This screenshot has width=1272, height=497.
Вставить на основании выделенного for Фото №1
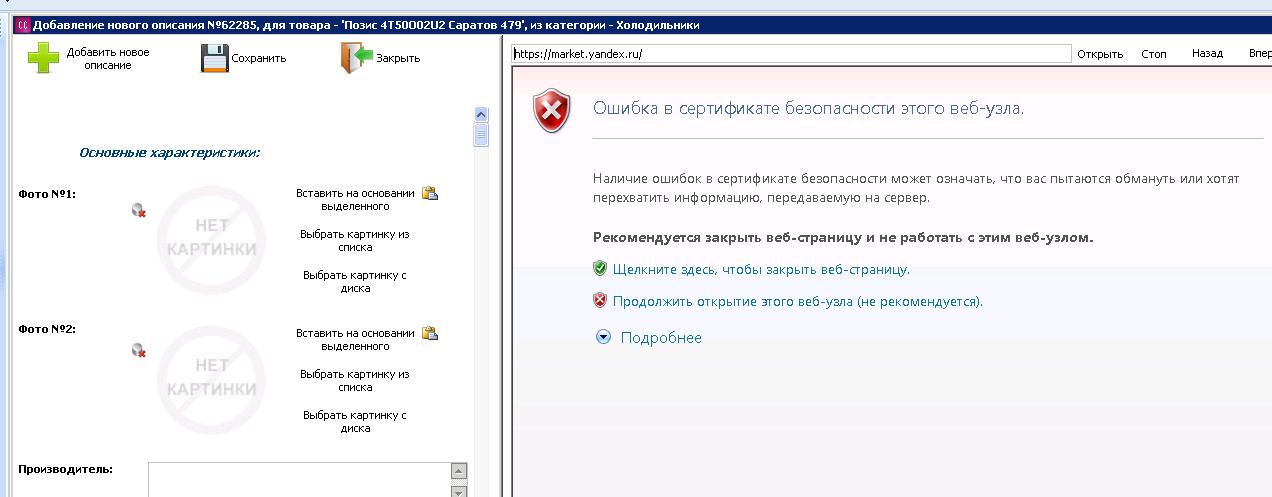point(355,200)
